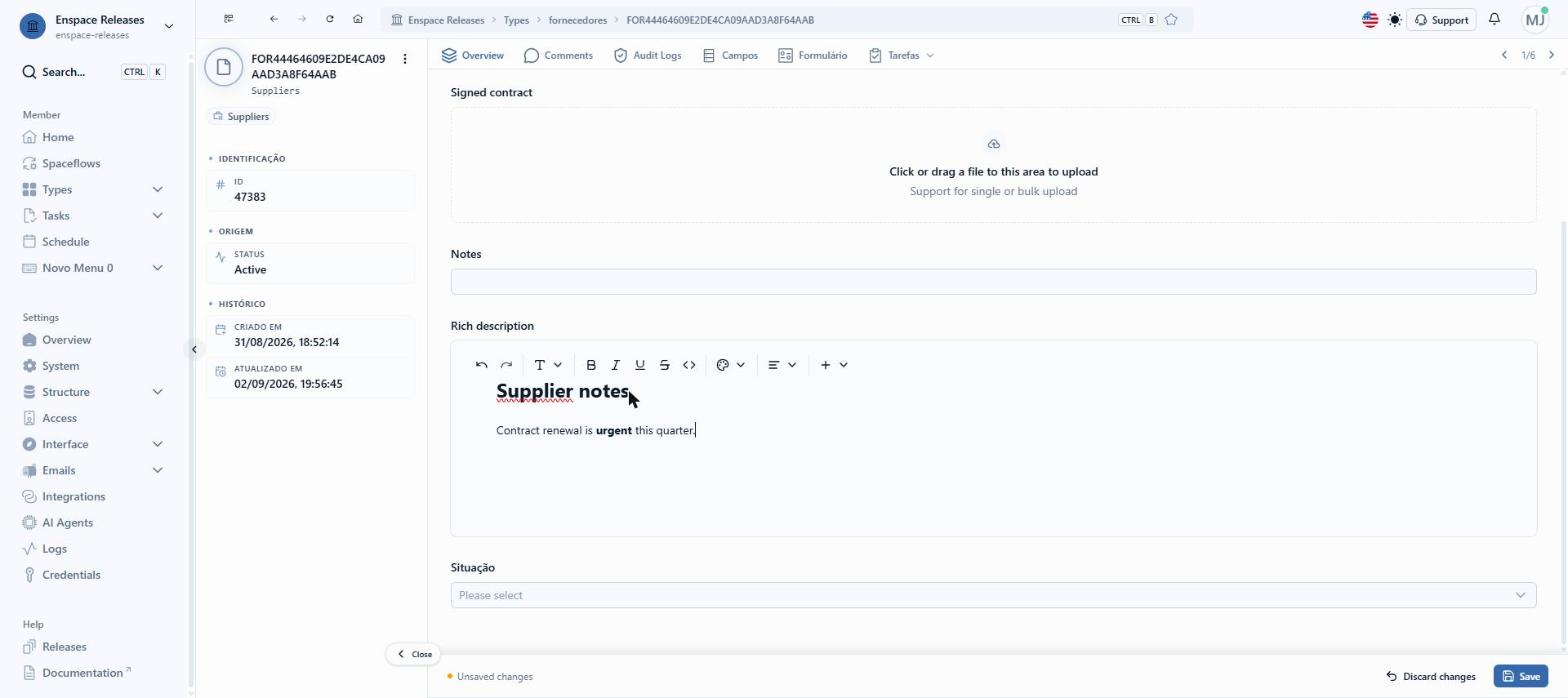This screenshot has height=698, width=1568.
Task: Bookmark page with the star icon
Action: (1171, 20)
